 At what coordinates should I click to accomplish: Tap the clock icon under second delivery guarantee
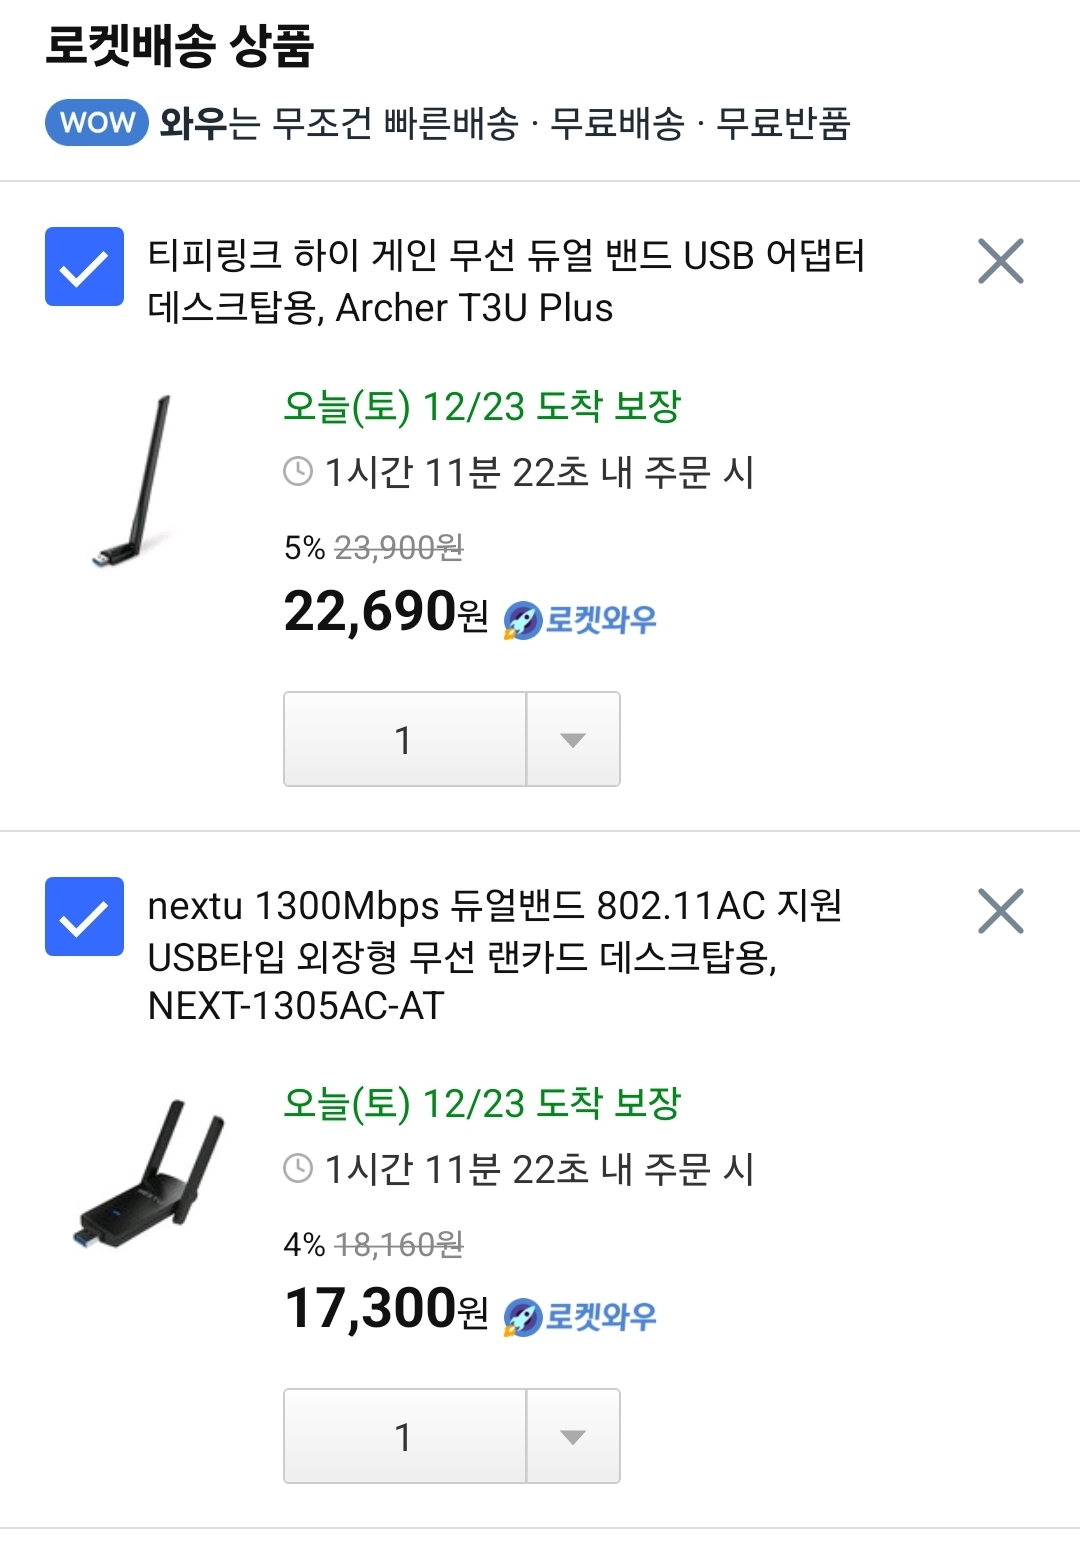(x=298, y=1168)
